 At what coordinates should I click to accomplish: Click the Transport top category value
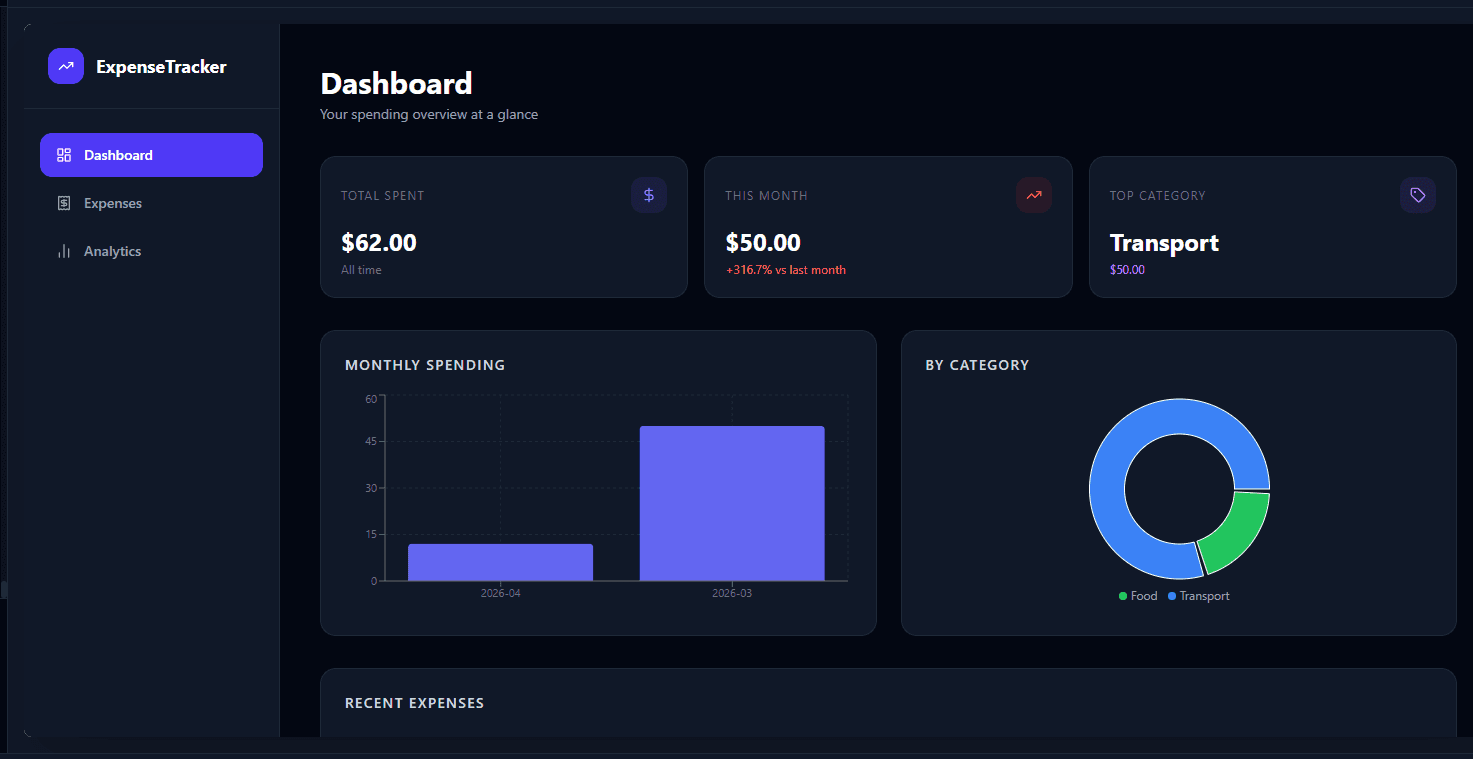(1164, 243)
